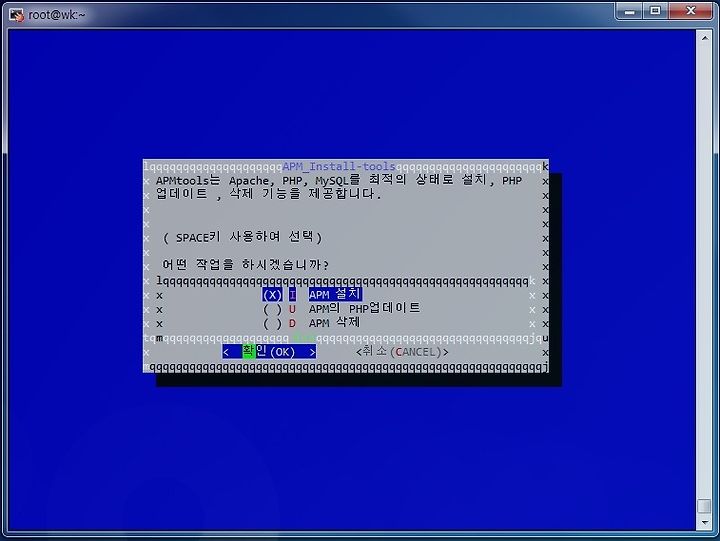This screenshot has width=720, height=541.
Task: Click the 취소(CANCEL) button
Action: pyautogui.click(x=402, y=352)
